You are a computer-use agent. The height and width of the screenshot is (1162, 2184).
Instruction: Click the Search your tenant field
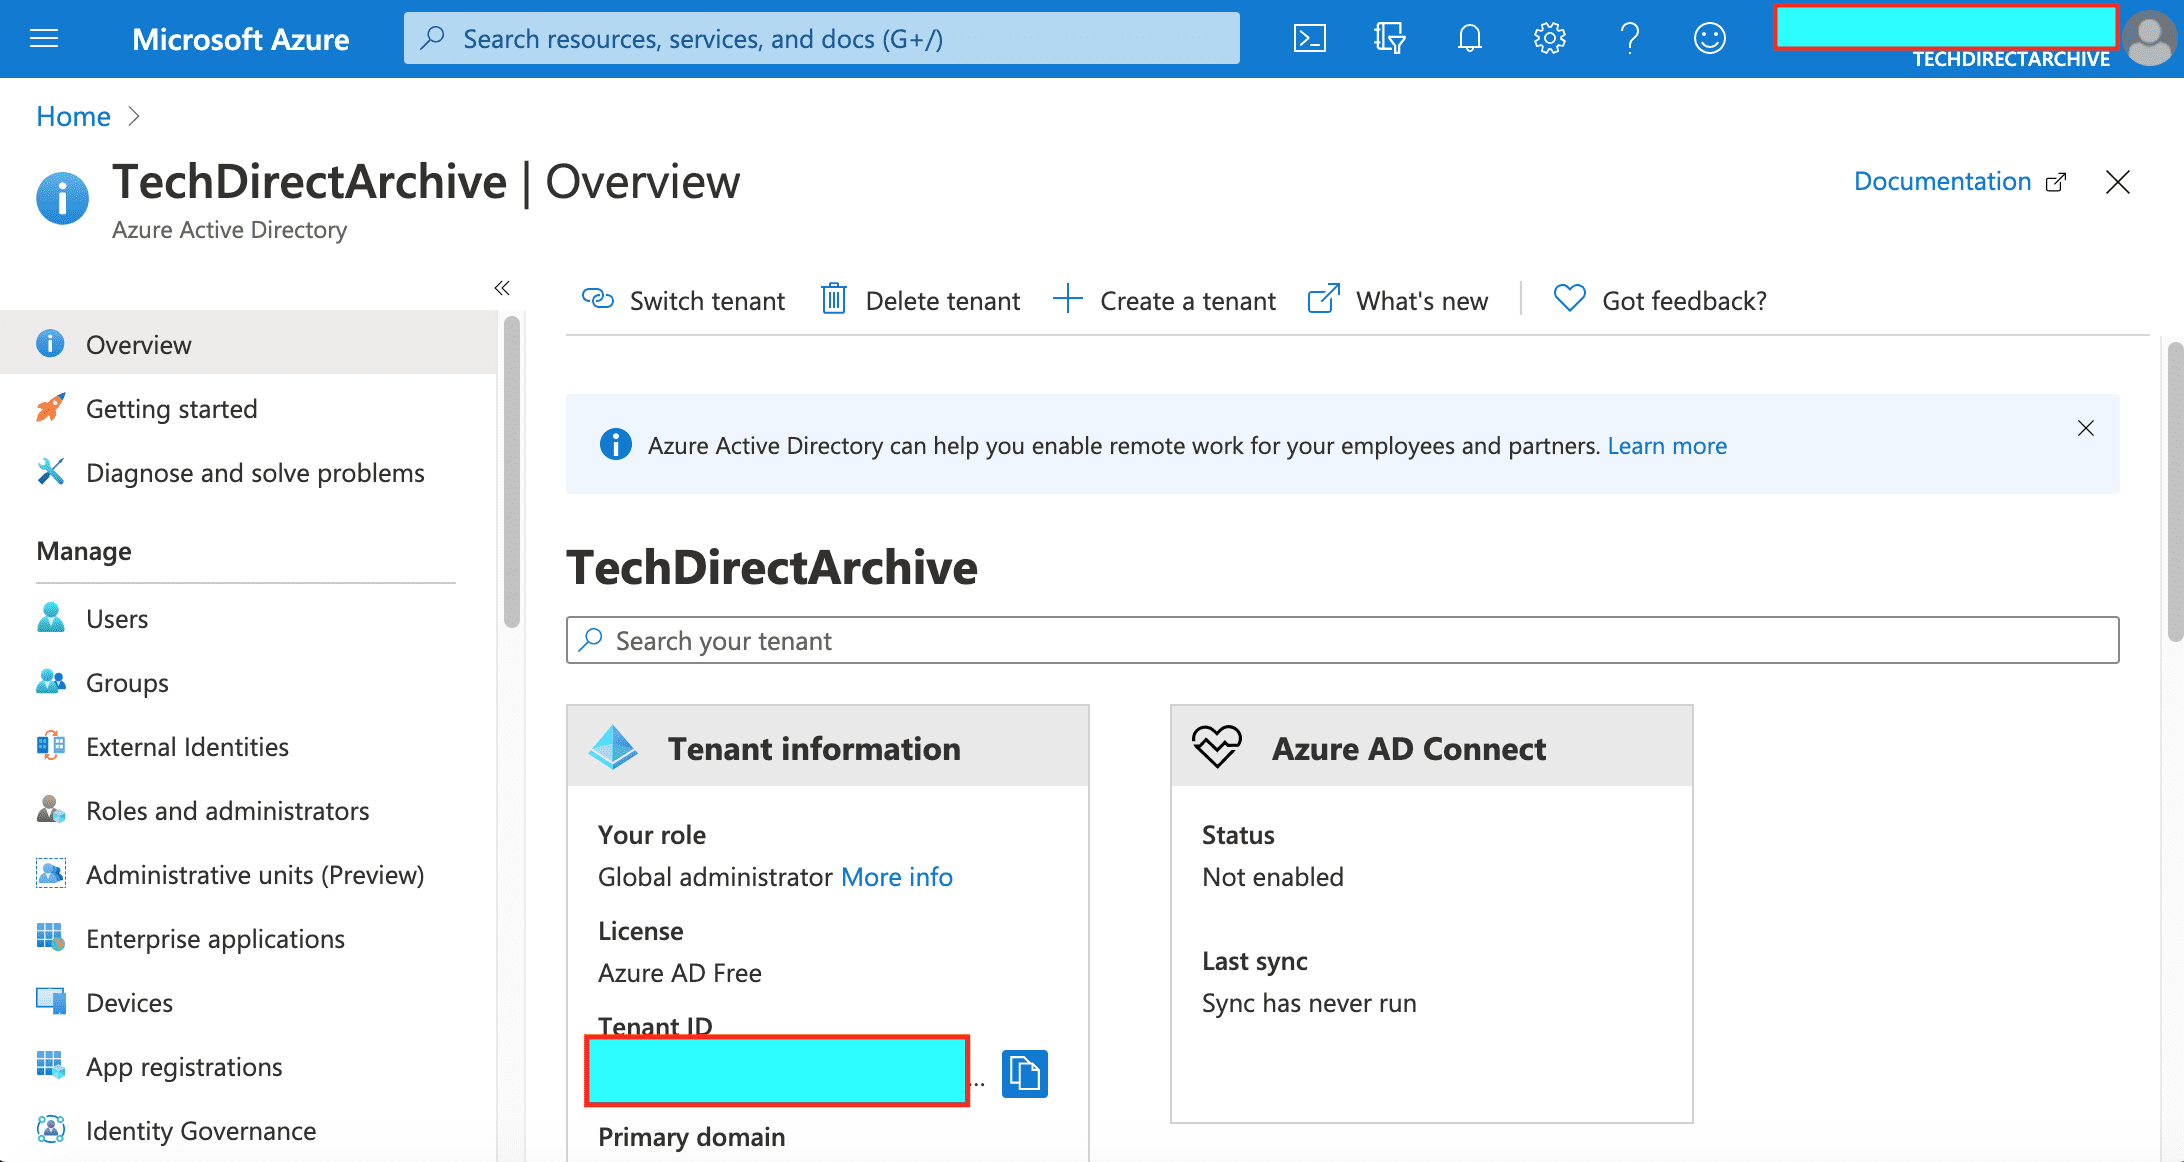pyautogui.click(x=1342, y=640)
